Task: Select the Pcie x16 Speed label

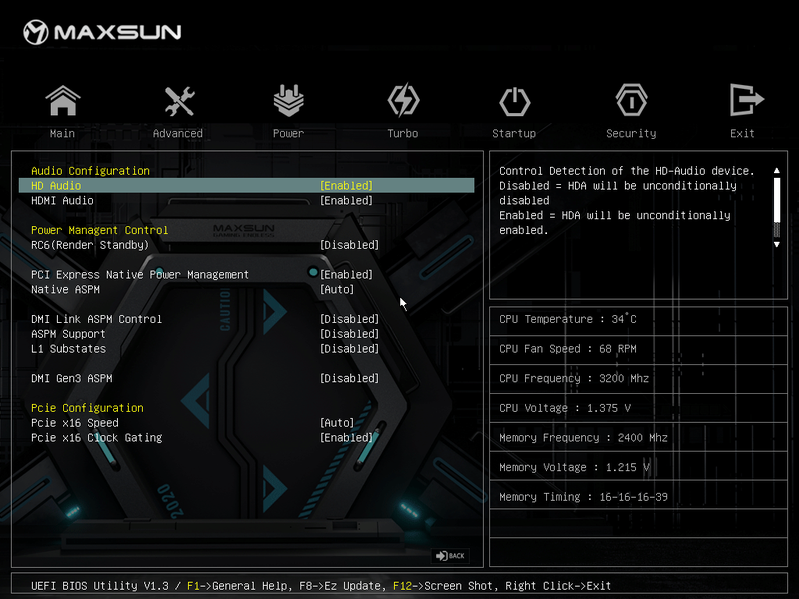Action: [x=75, y=423]
